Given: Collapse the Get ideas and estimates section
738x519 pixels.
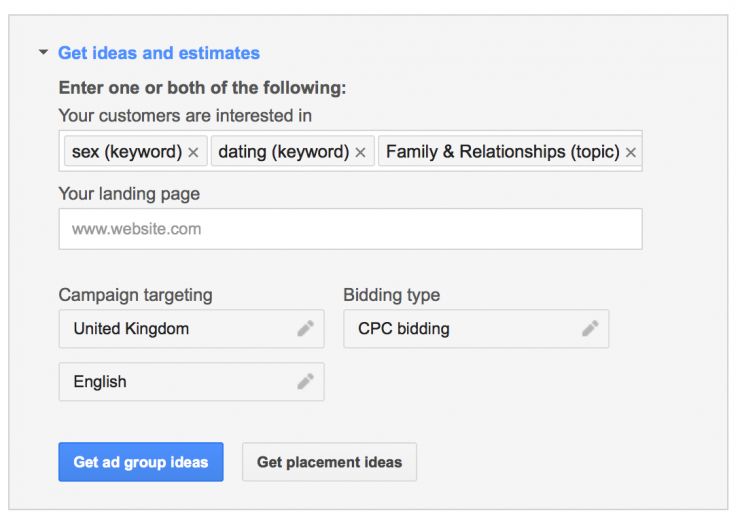Looking at the screenshot, I should 43,53.
